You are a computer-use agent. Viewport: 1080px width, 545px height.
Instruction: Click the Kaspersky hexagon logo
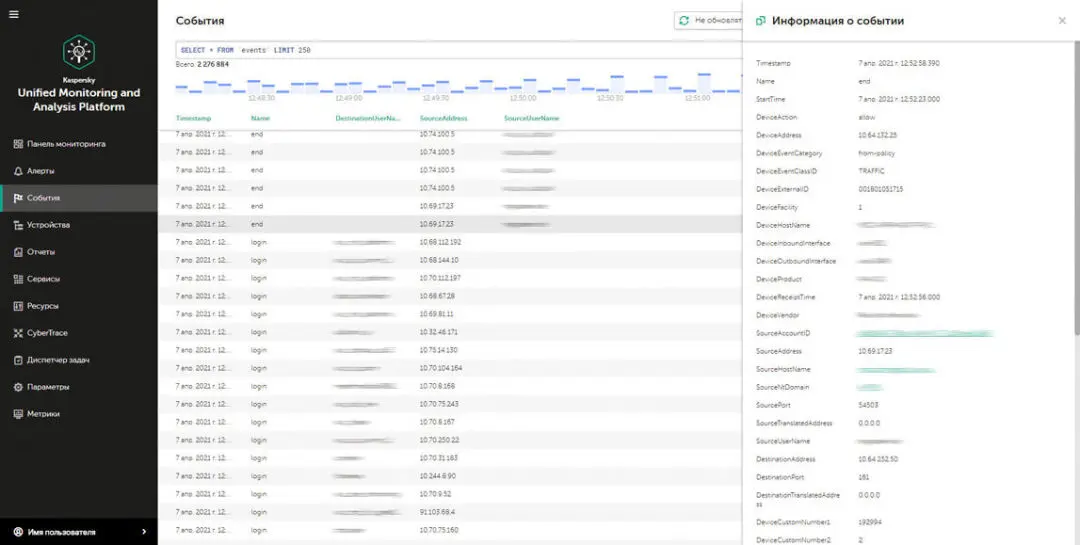click(x=79, y=52)
